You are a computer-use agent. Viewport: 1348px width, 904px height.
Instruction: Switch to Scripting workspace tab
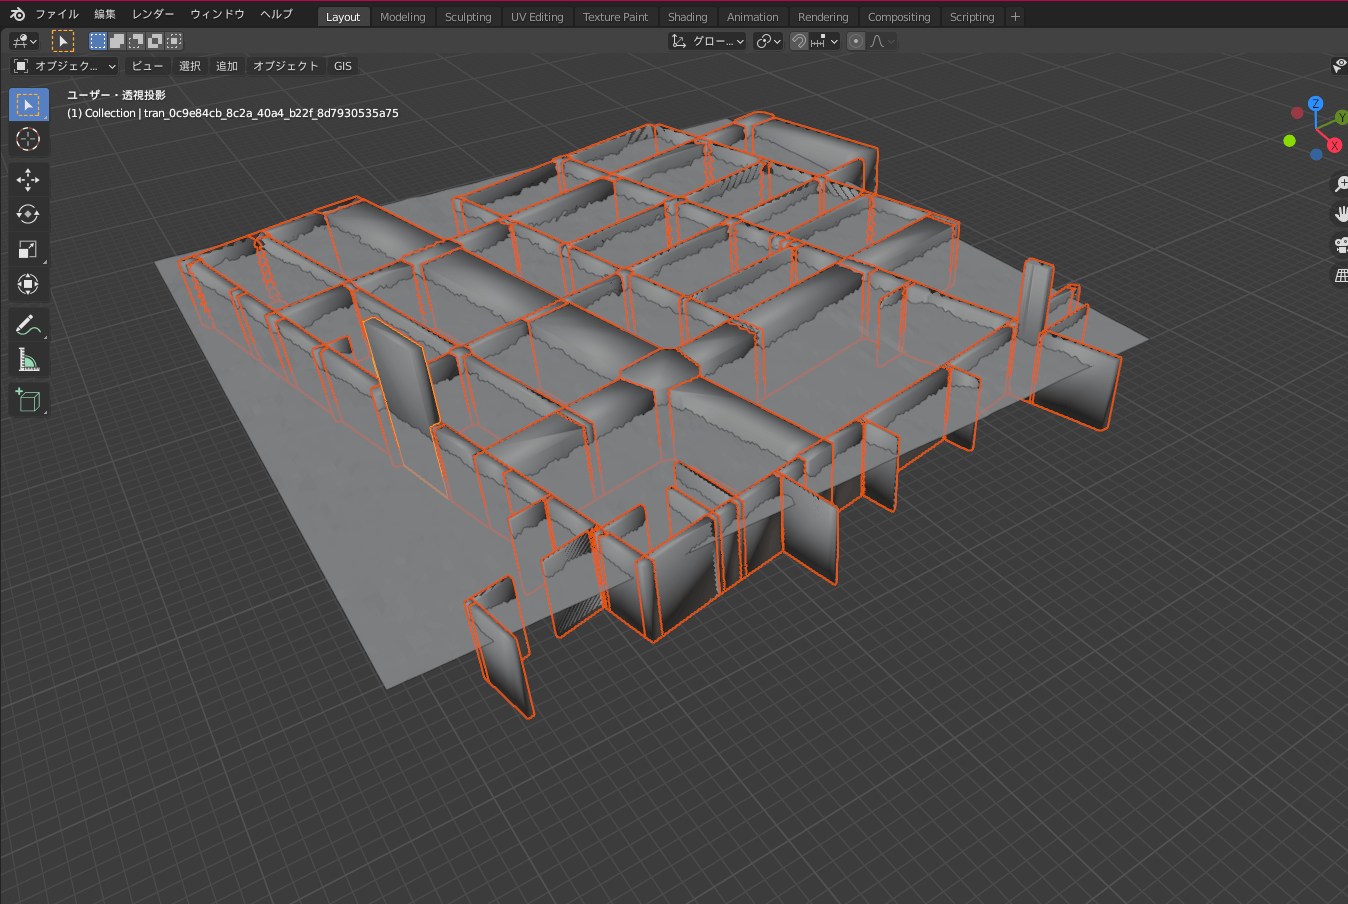coord(972,17)
